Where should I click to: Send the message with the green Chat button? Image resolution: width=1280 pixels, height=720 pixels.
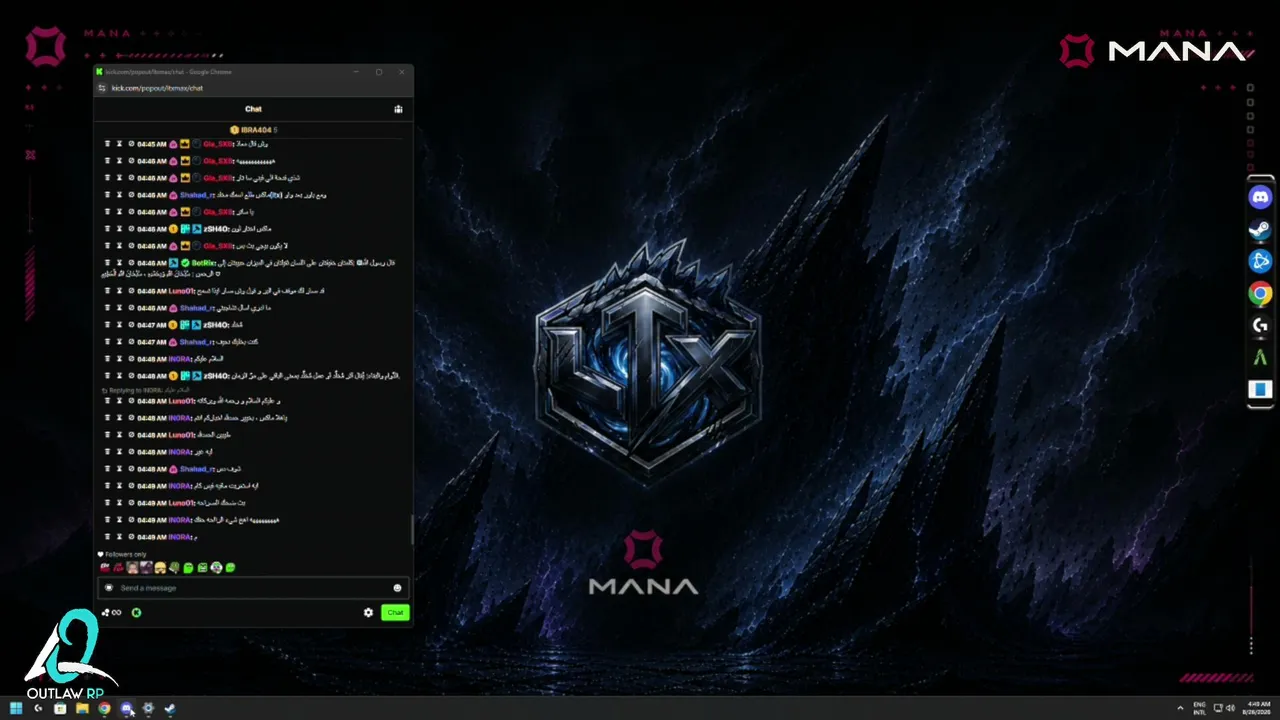pos(395,613)
